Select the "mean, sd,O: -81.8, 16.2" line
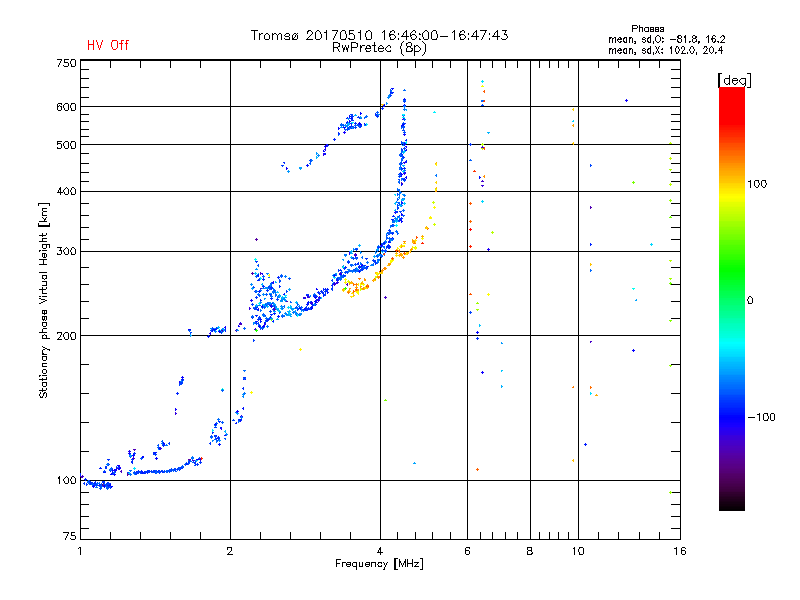The height and width of the screenshot is (600, 800). 666,39
